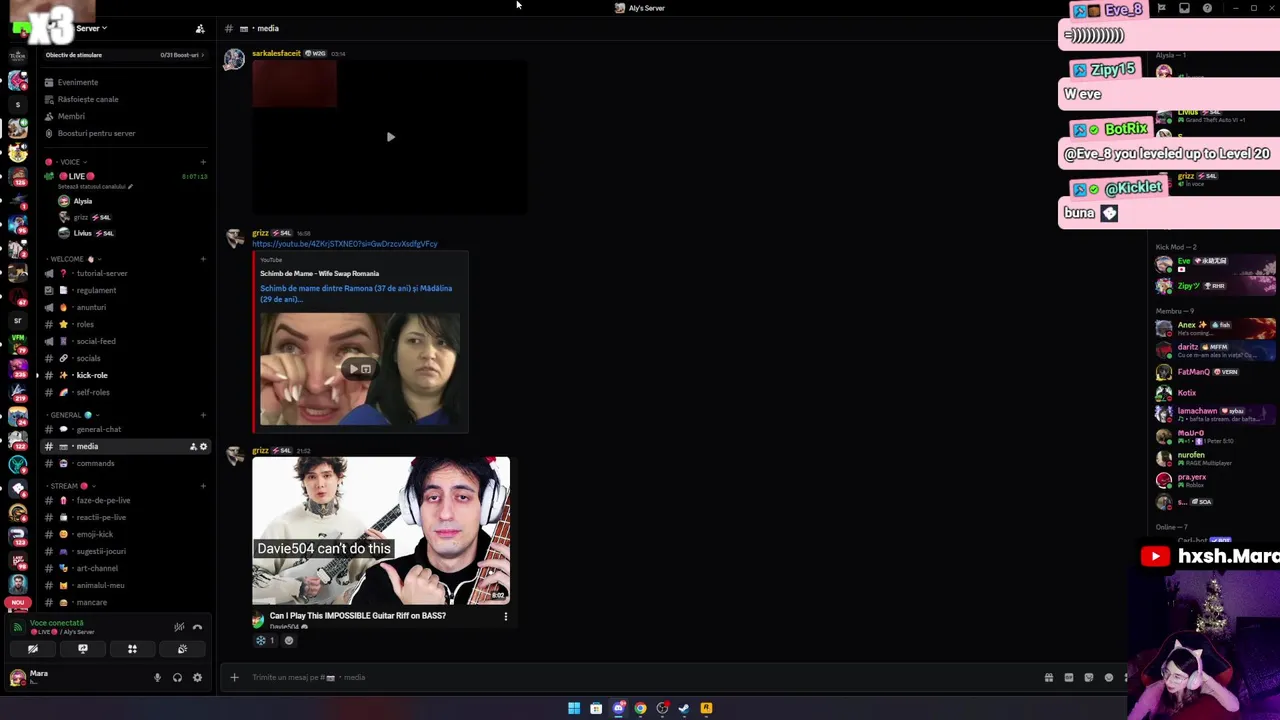1280x720 pixels.
Task: Attach a file with the plus button
Action: coord(234,677)
